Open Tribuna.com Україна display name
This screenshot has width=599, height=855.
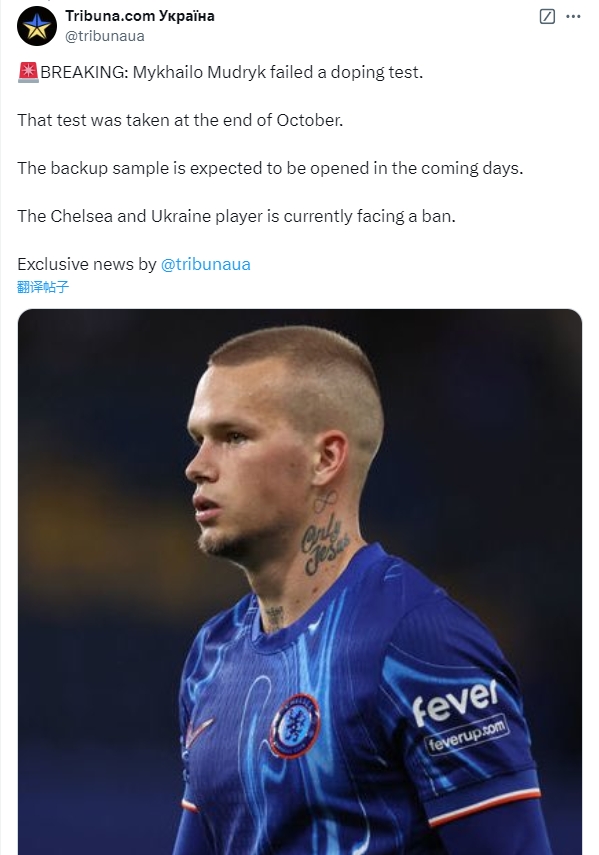tap(140, 16)
